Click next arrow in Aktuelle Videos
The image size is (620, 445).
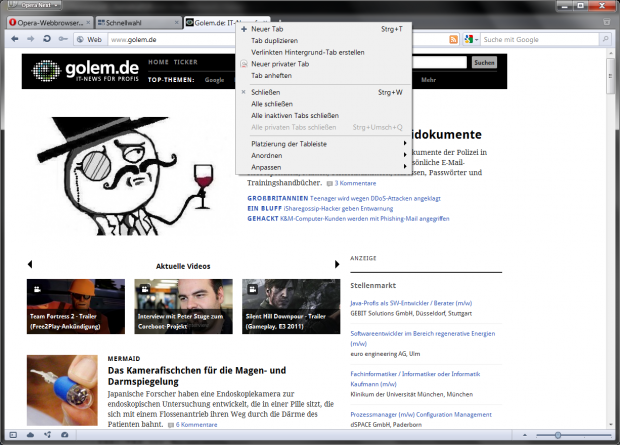pyautogui.click(x=337, y=265)
